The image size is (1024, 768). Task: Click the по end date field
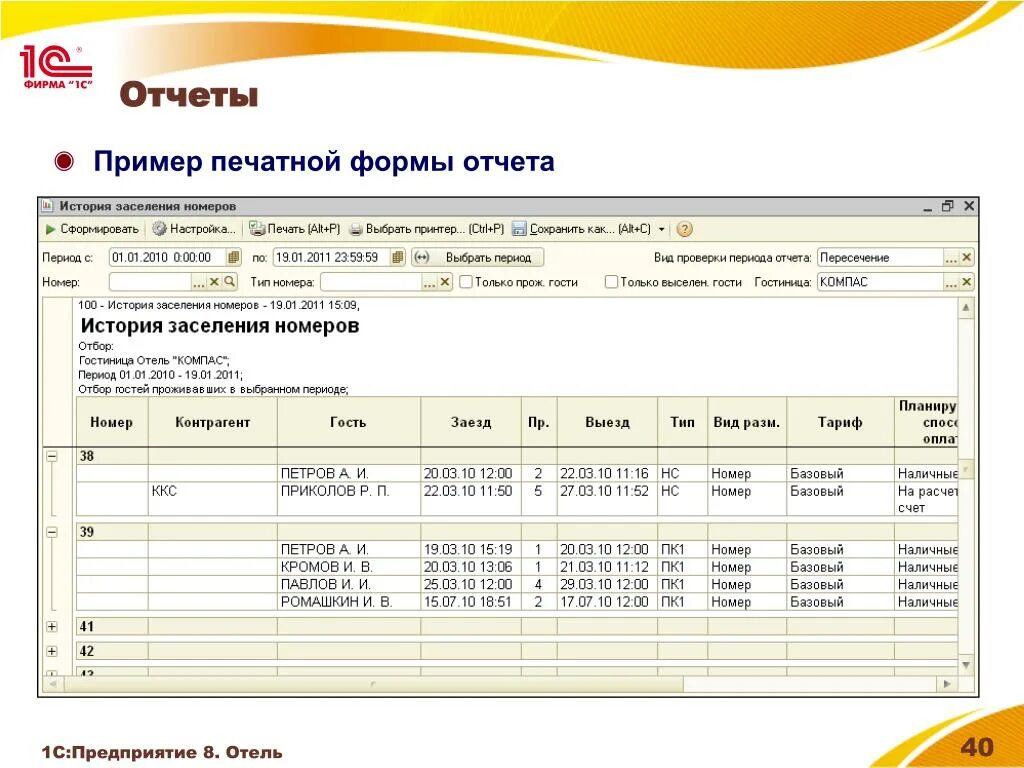332,257
